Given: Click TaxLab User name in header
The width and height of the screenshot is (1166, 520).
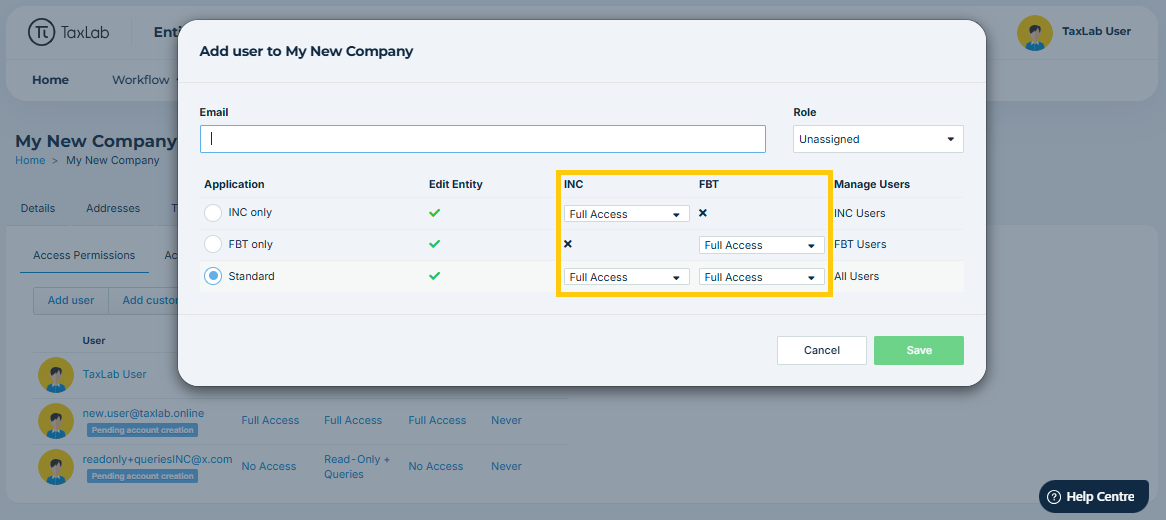Looking at the screenshot, I should click(1096, 31).
